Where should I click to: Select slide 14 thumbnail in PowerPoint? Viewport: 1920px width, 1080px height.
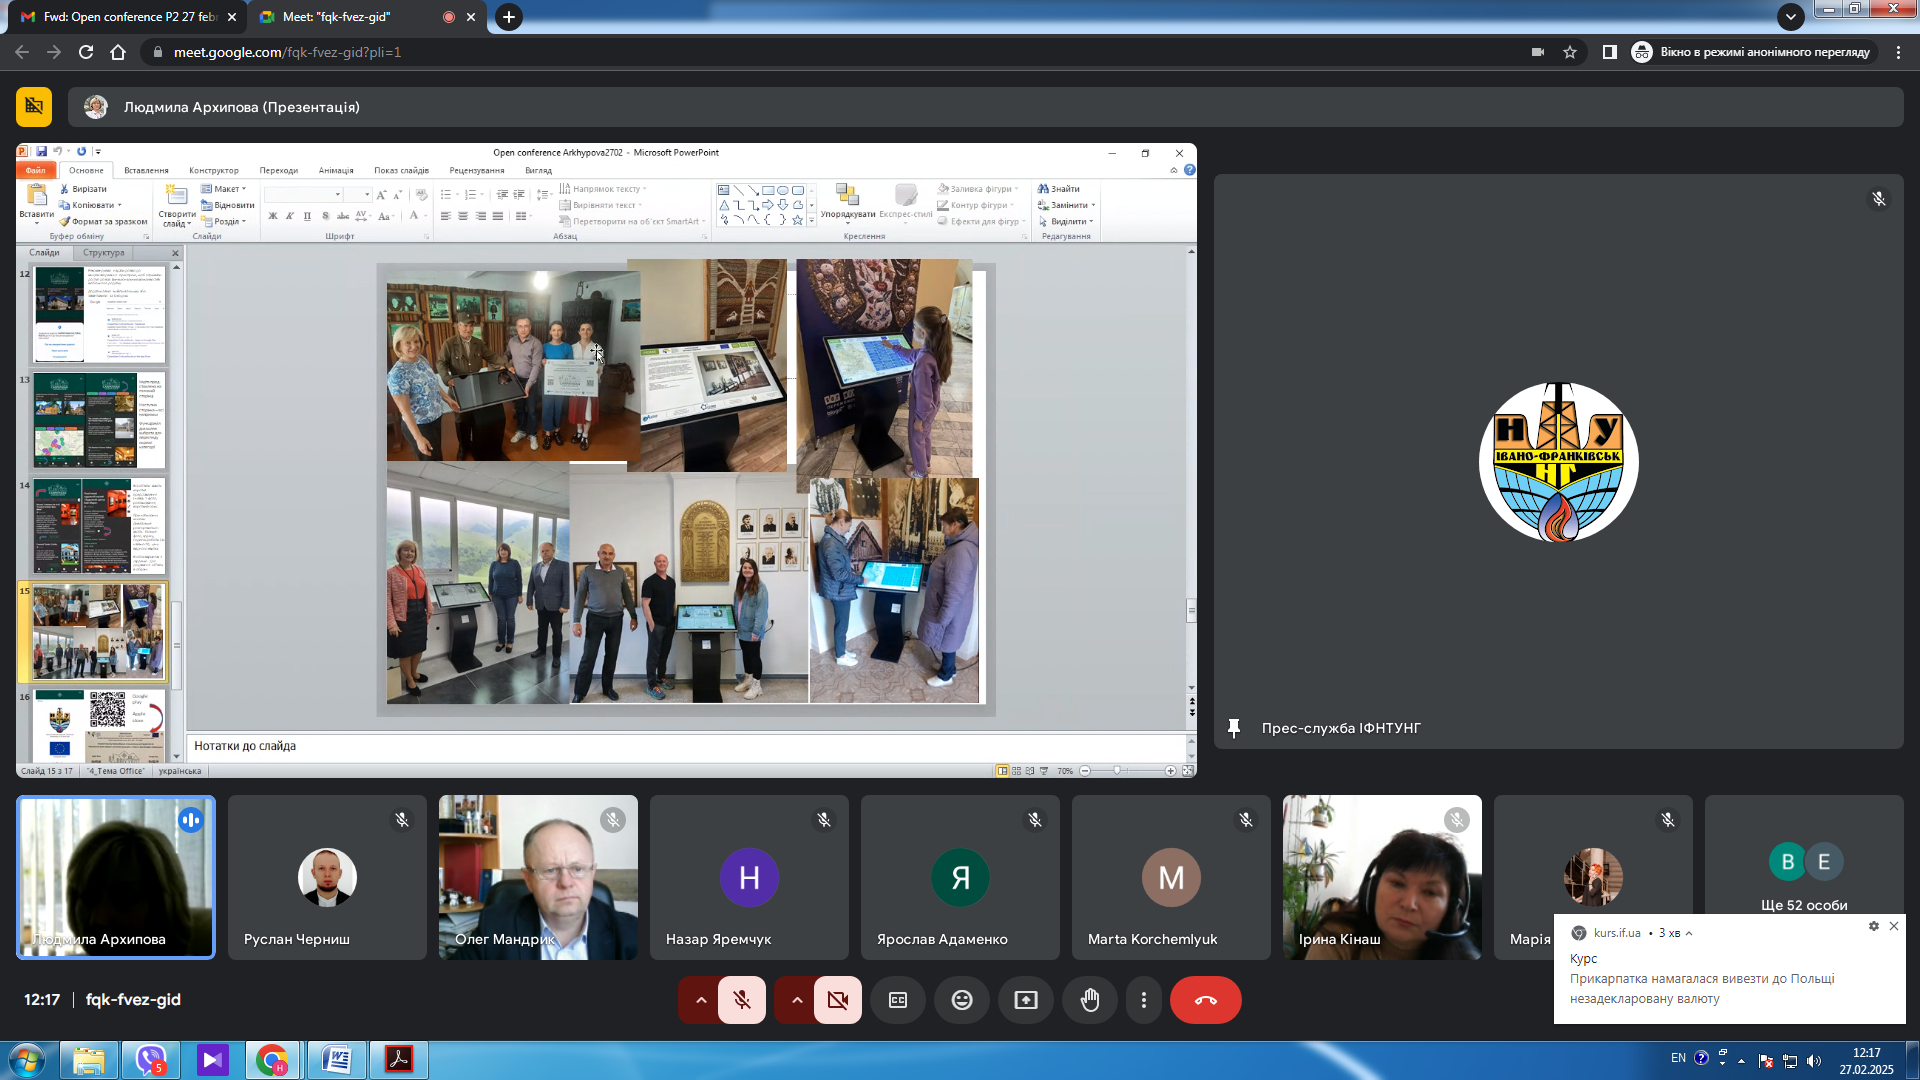99,526
